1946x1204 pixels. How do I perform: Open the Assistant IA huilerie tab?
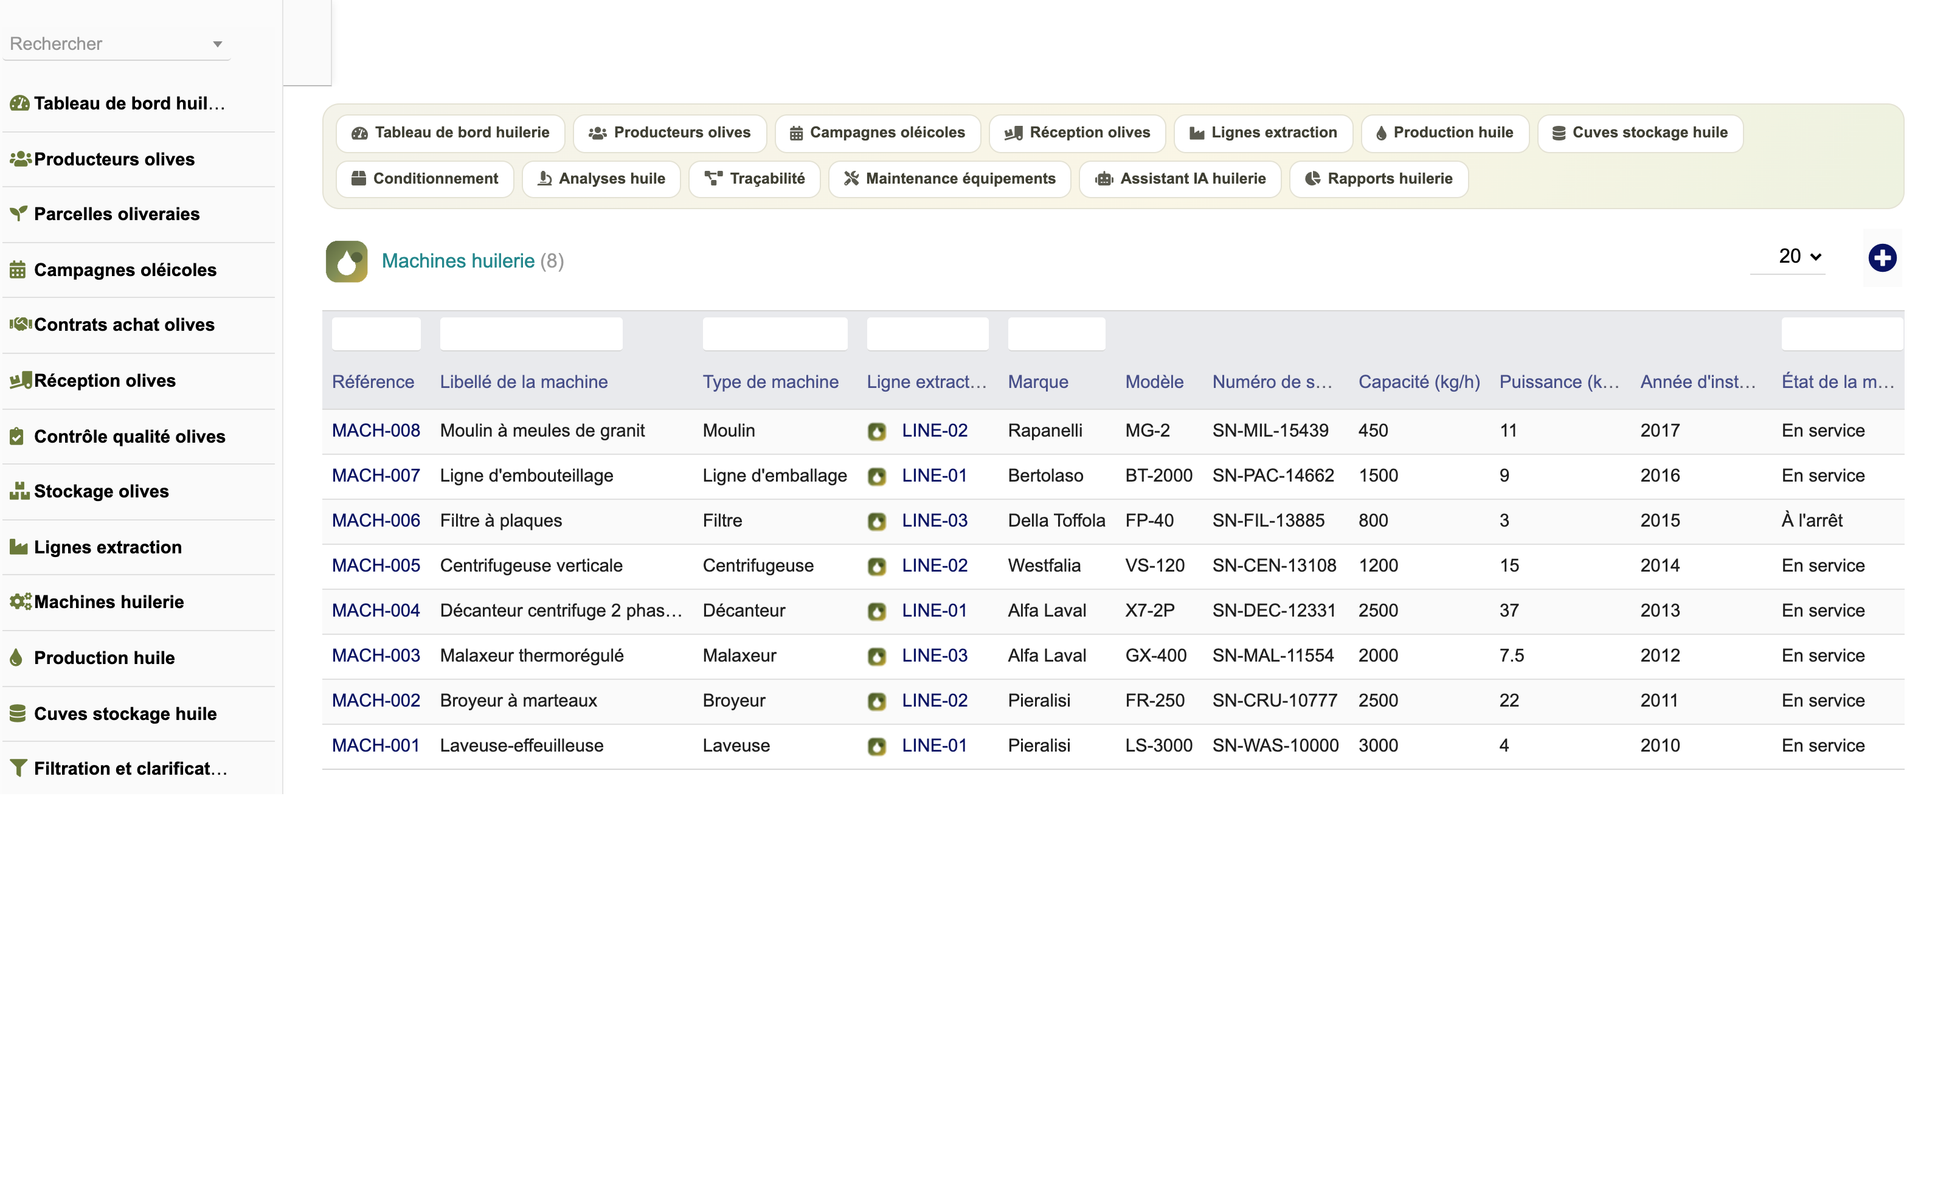coord(1180,179)
